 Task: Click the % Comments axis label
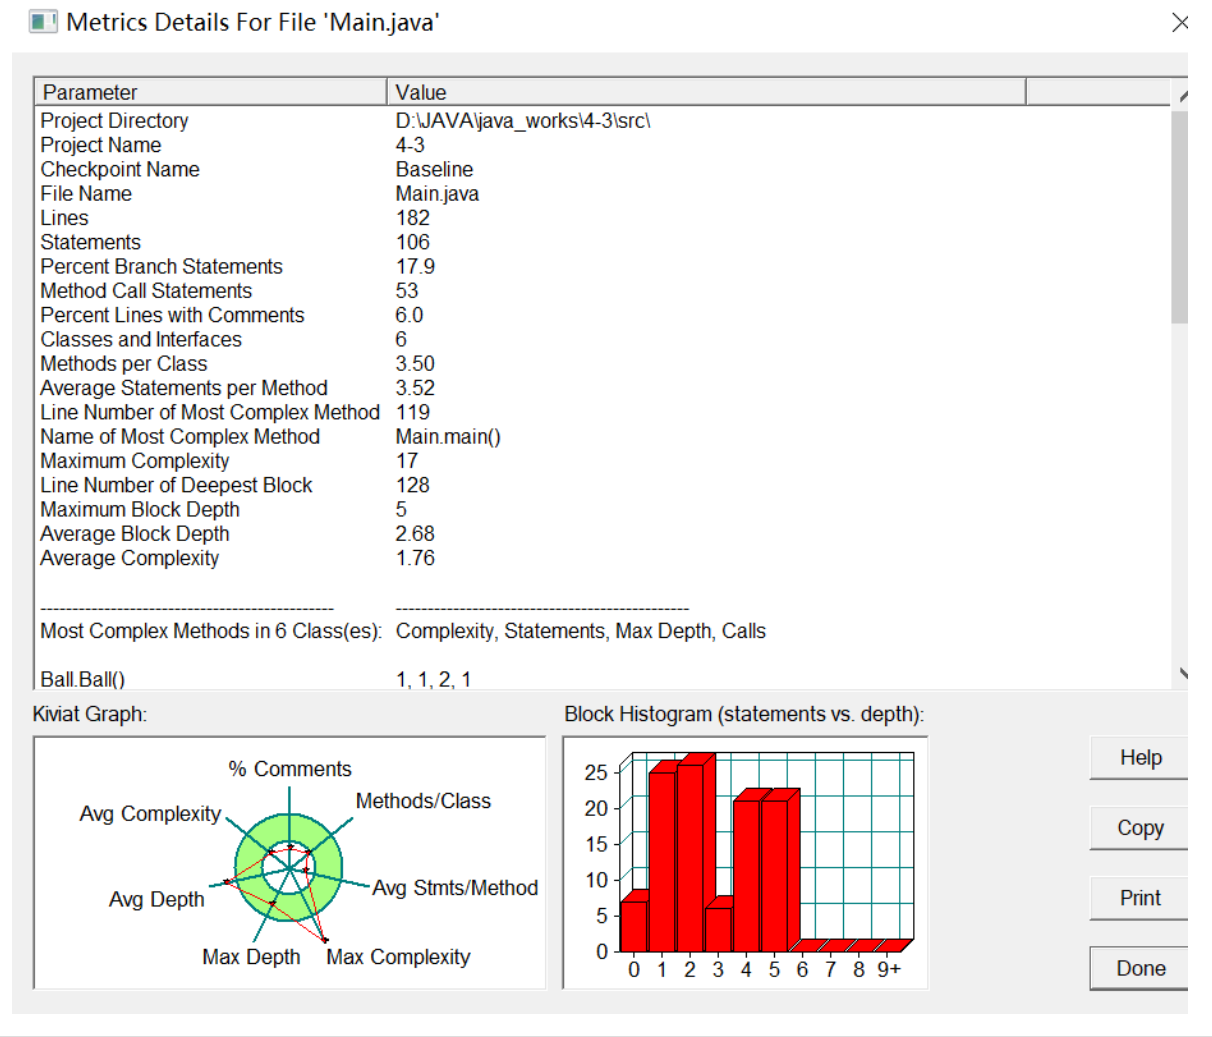pos(290,769)
